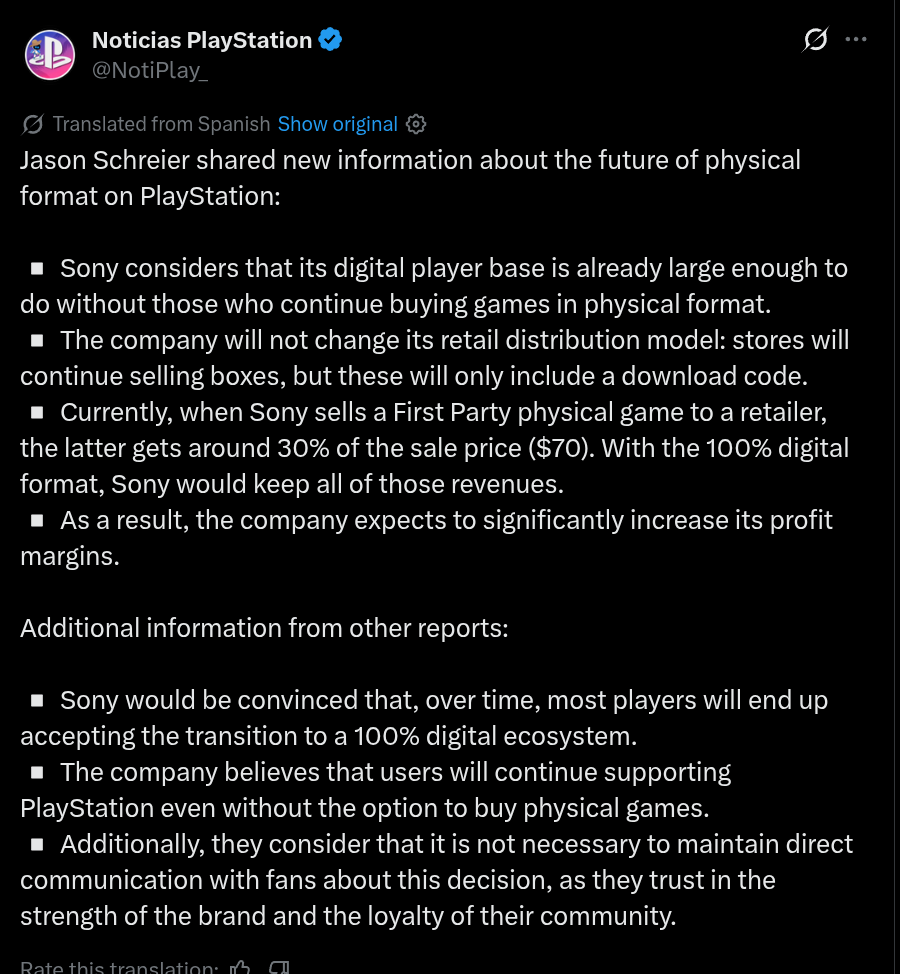Rate the translation with thumbs down
Screen dimensions: 900x974
pos(279,967)
